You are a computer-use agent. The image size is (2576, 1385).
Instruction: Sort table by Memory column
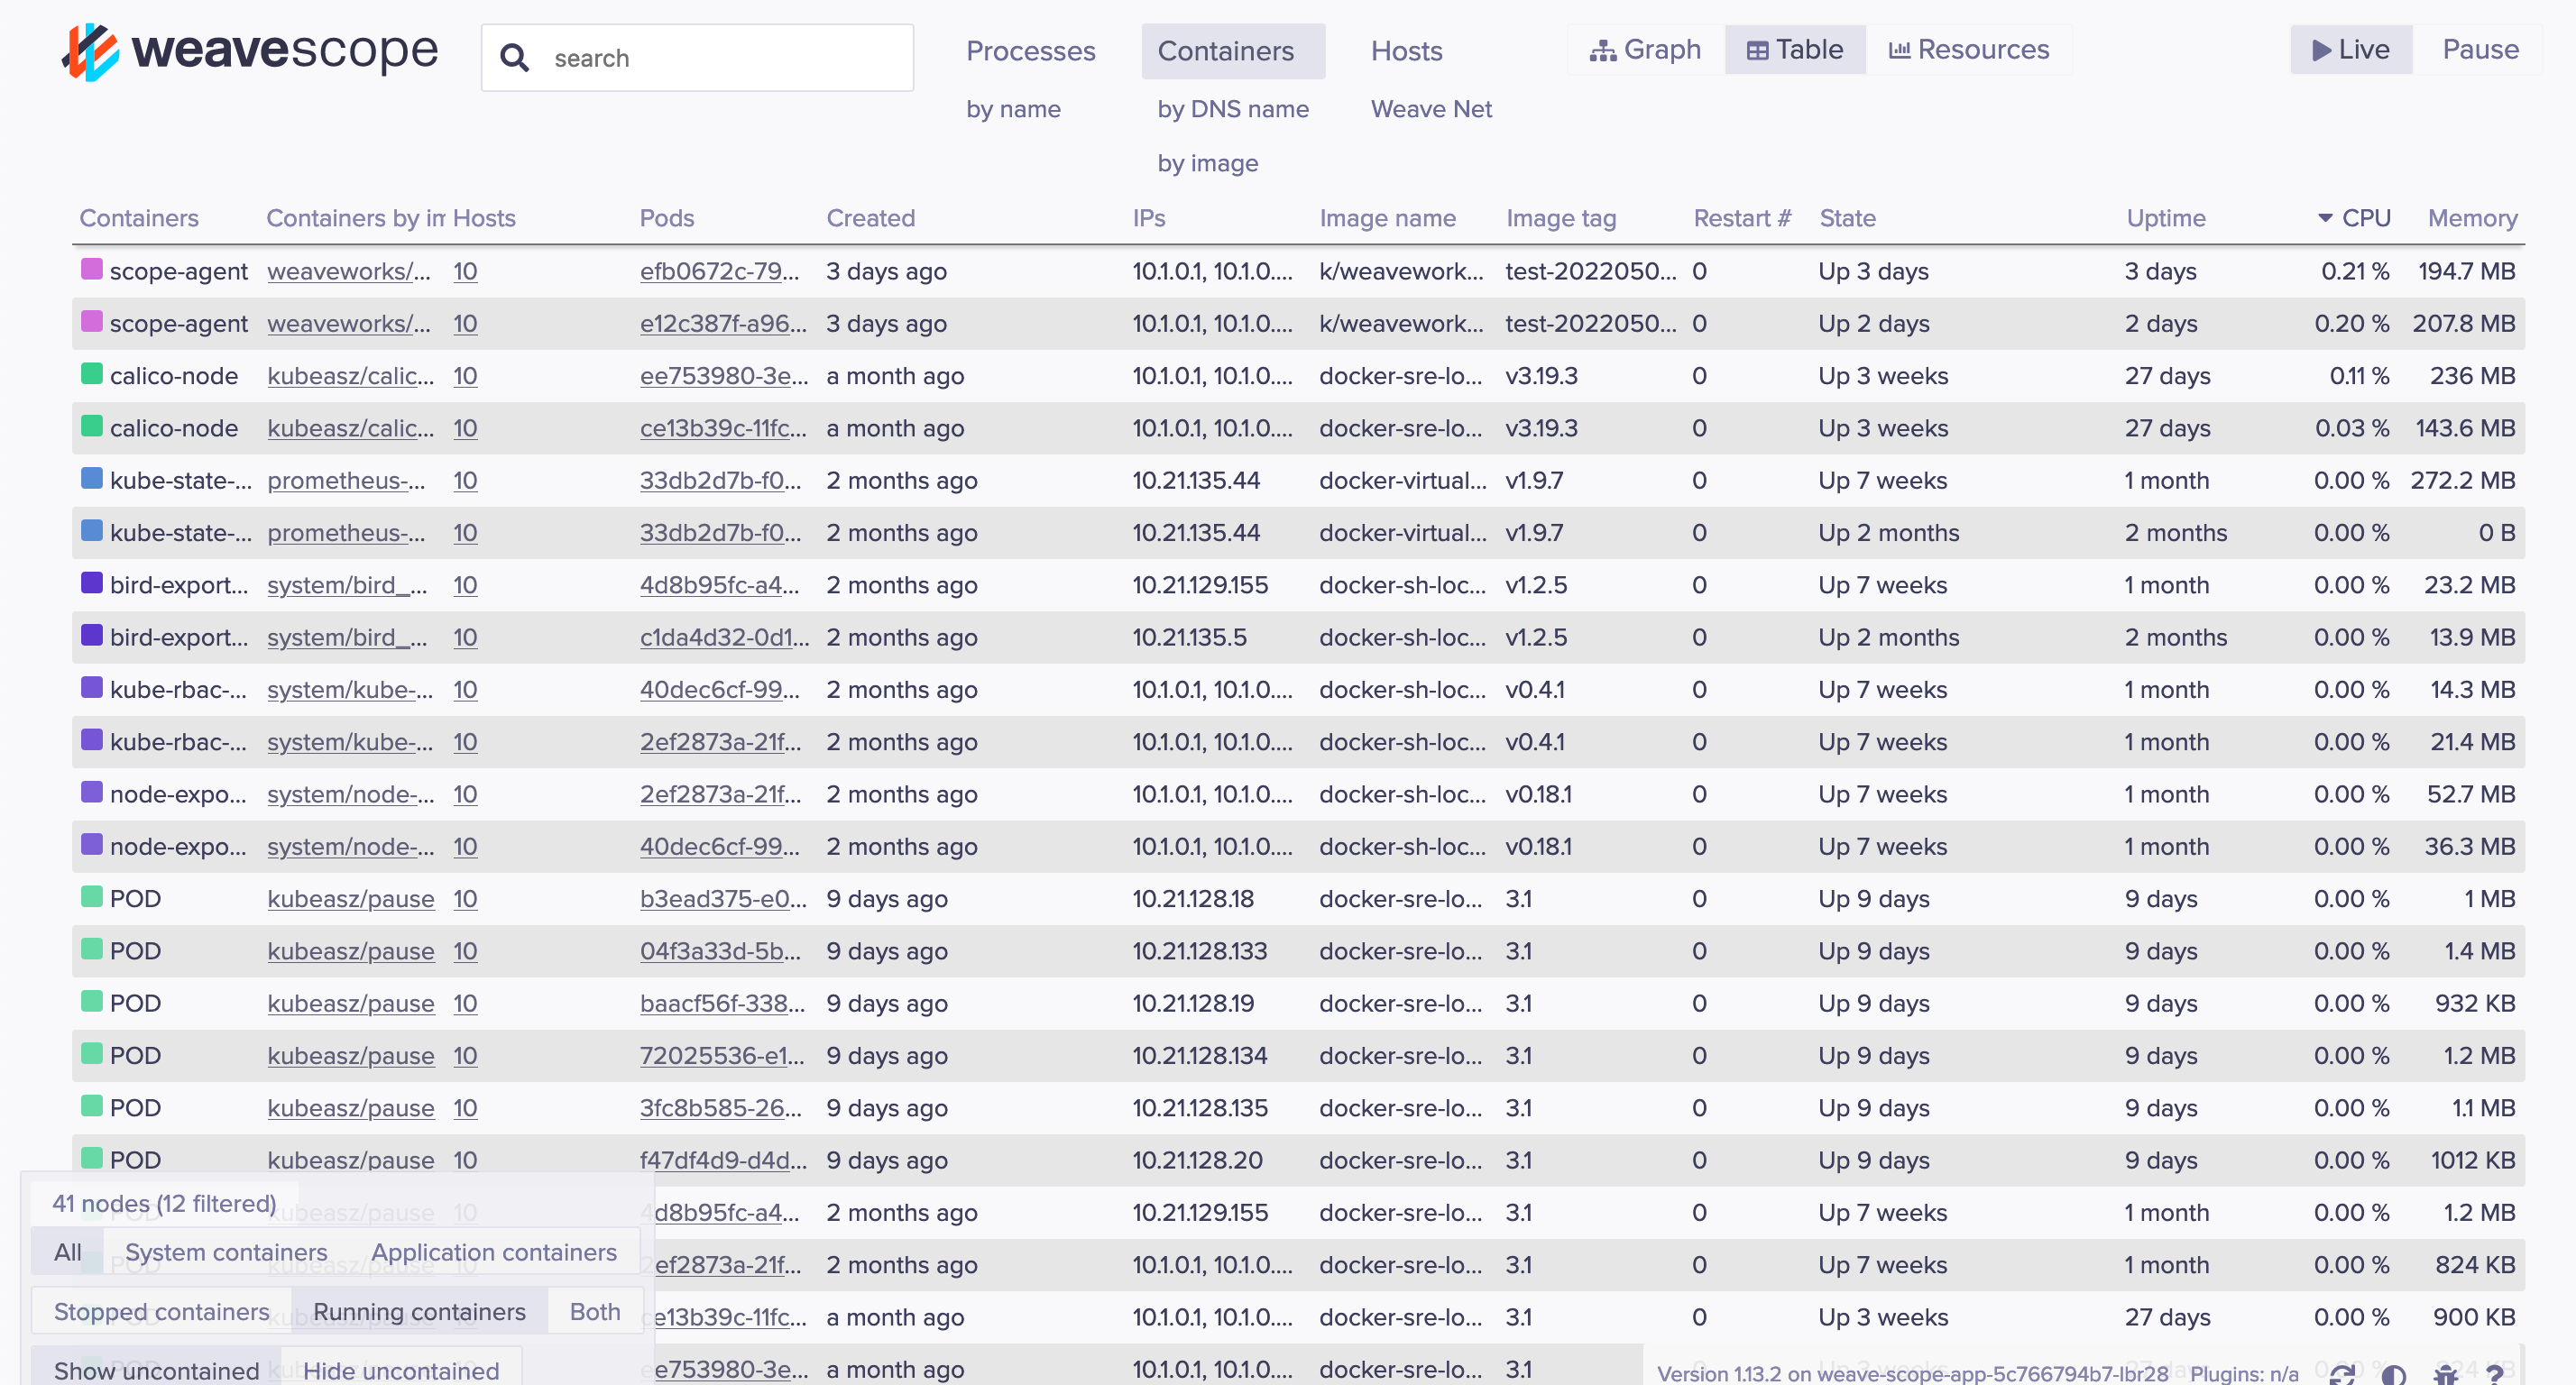click(x=2472, y=218)
